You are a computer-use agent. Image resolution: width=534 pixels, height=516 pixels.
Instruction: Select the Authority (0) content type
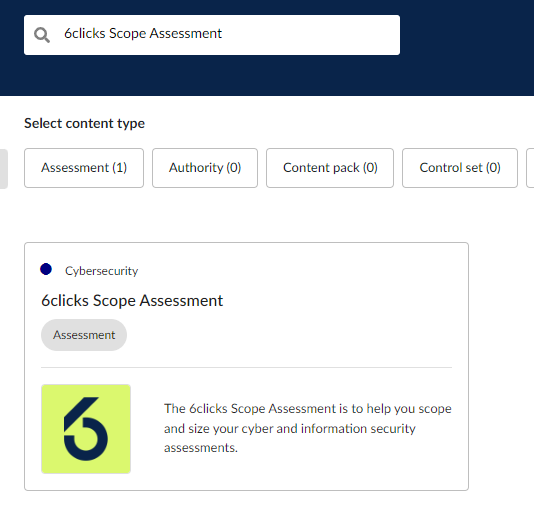coord(205,168)
